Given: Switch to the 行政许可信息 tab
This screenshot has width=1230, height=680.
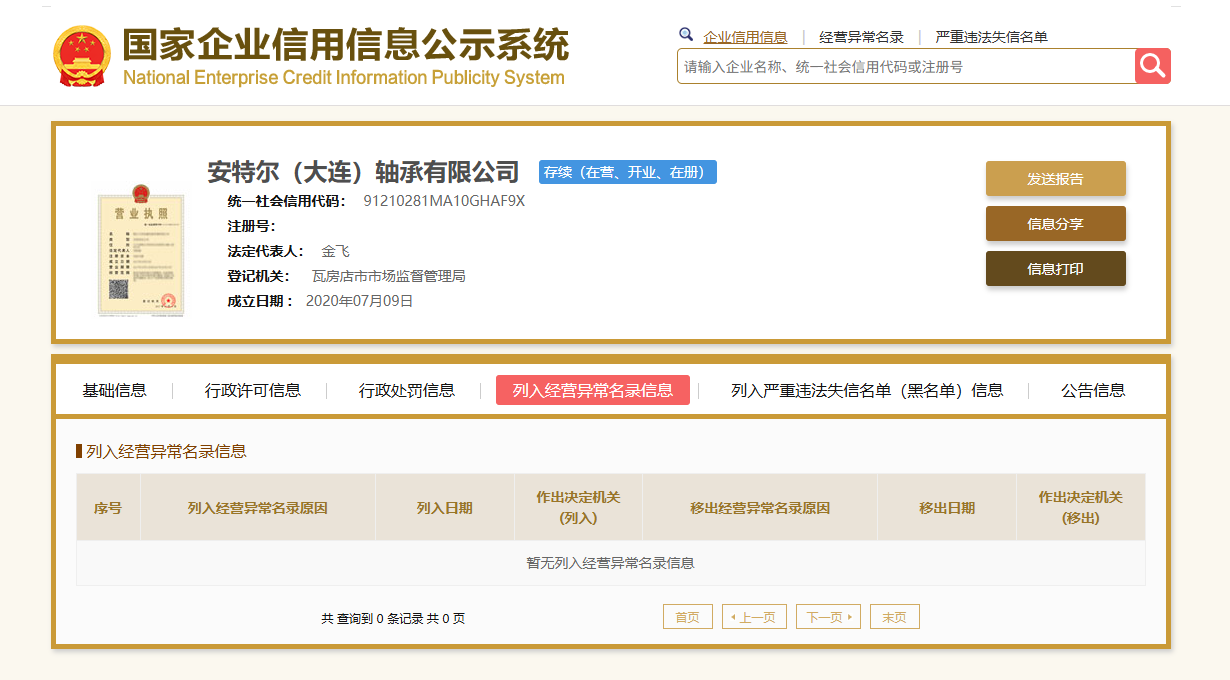Looking at the screenshot, I should (253, 390).
